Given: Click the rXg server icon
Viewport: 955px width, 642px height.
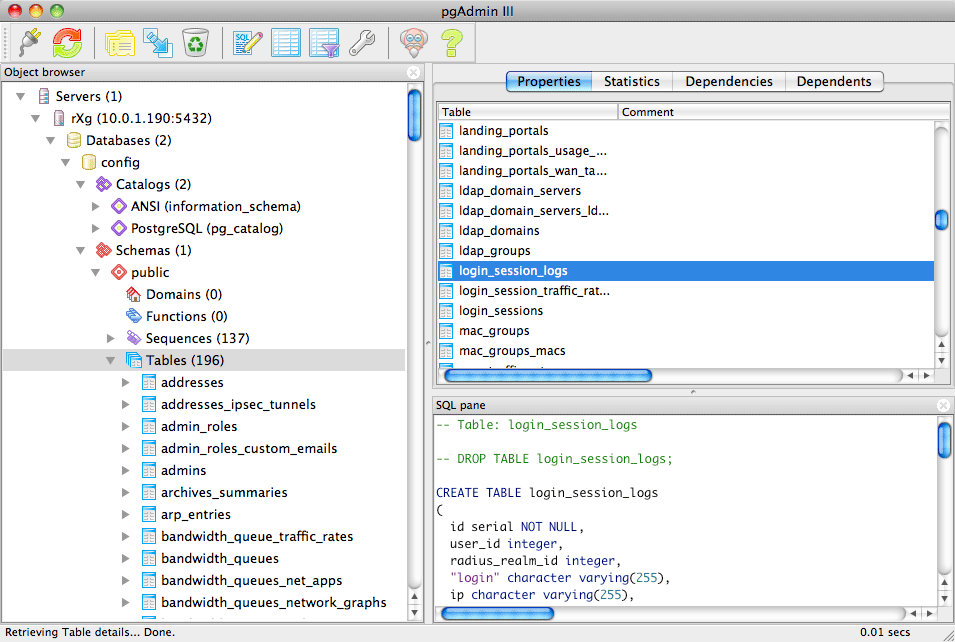Looking at the screenshot, I should click(x=58, y=118).
